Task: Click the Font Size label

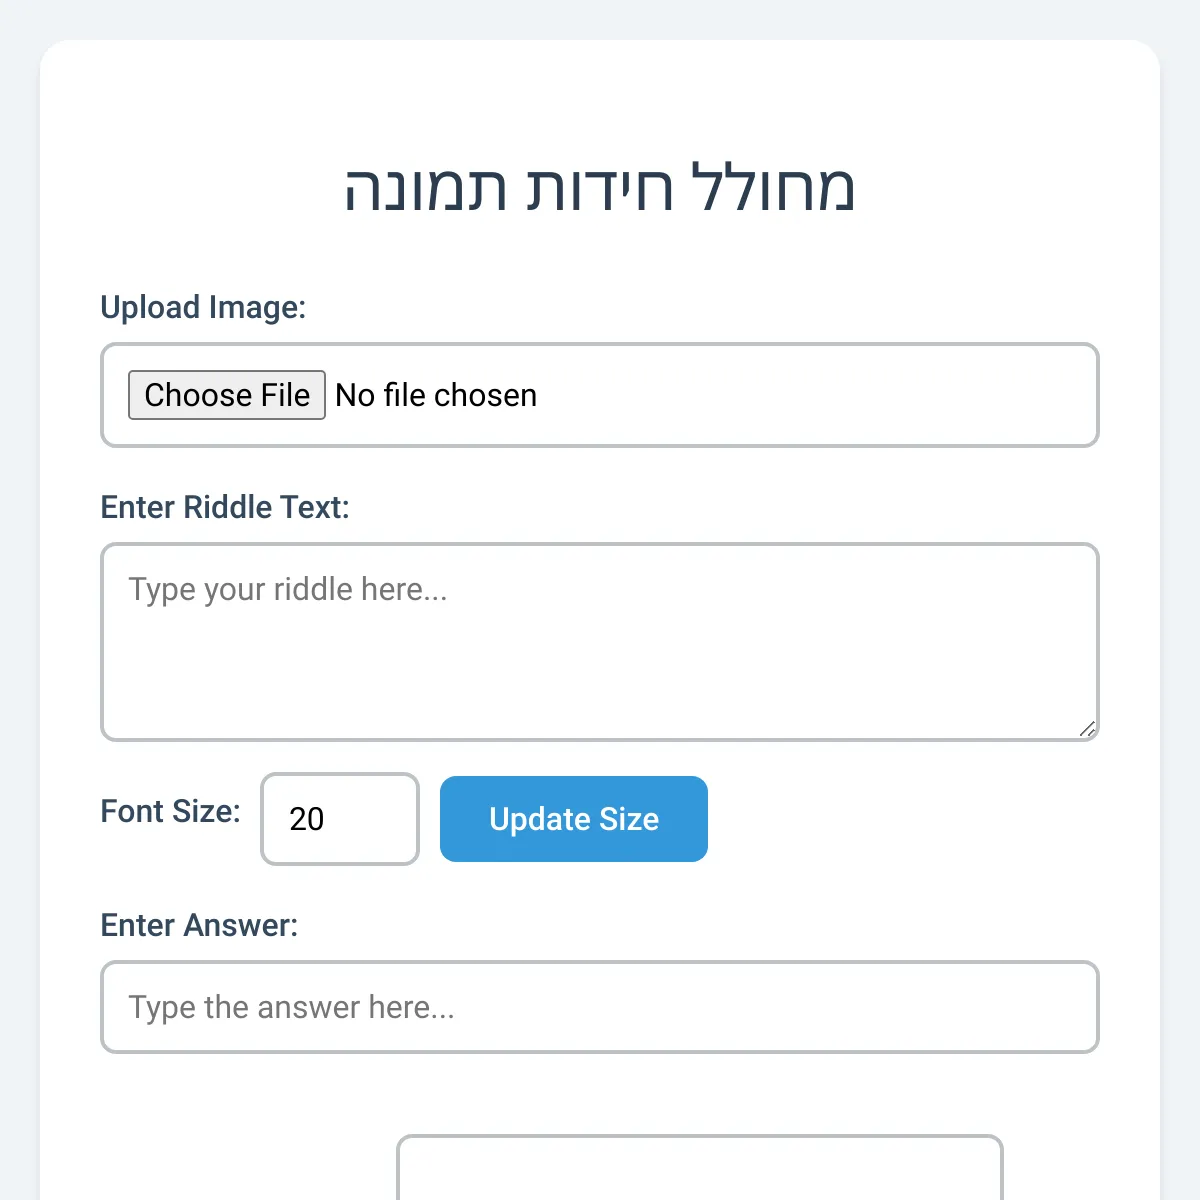Action: (169, 811)
